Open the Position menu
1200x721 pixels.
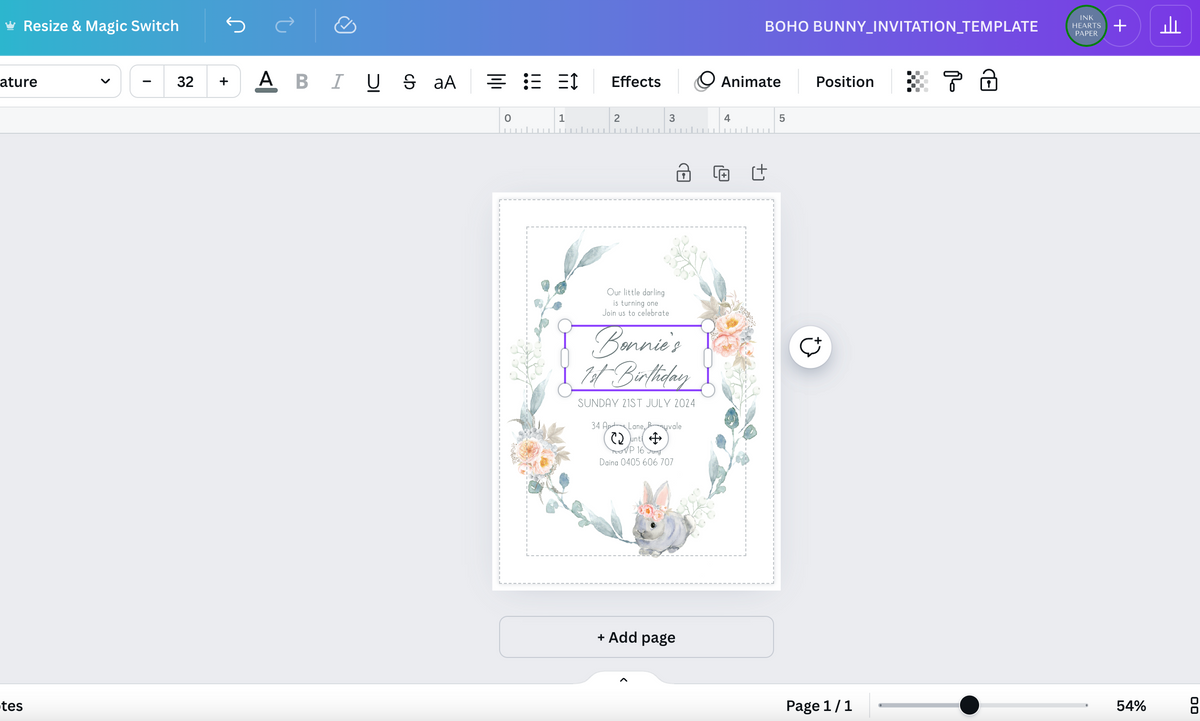pyautogui.click(x=844, y=81)
